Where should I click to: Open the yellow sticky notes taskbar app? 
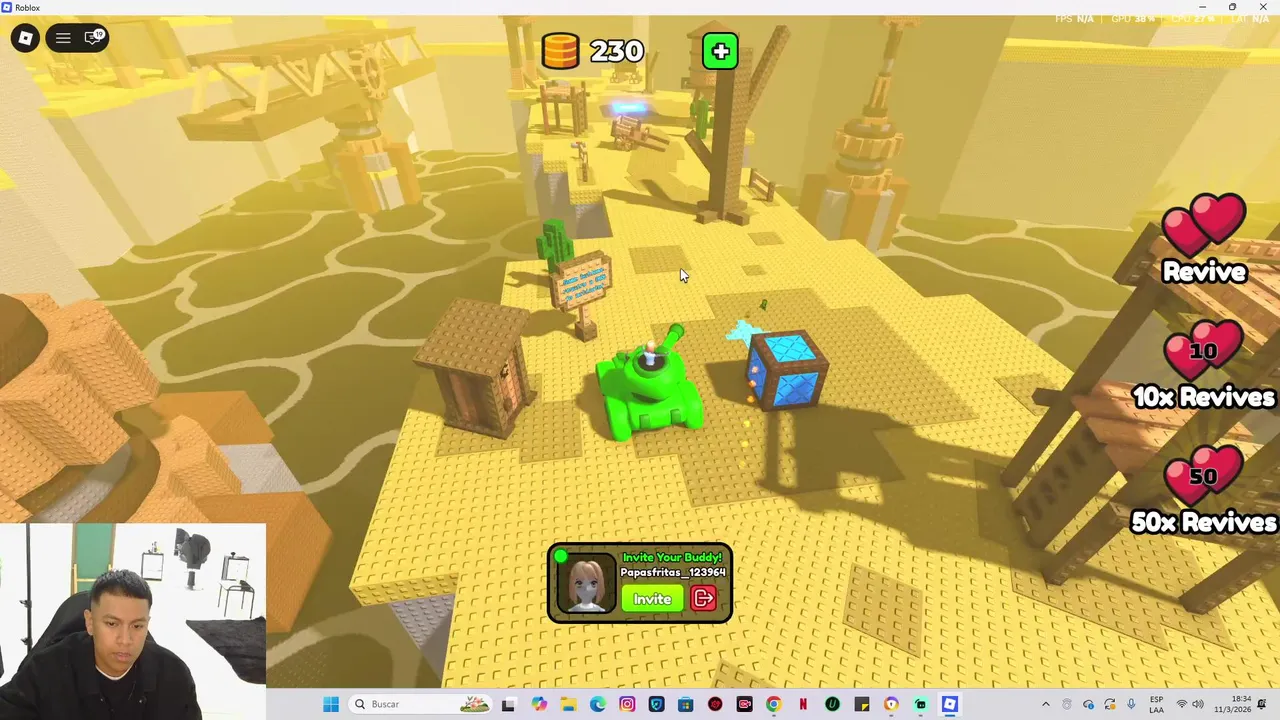(861, 704)
